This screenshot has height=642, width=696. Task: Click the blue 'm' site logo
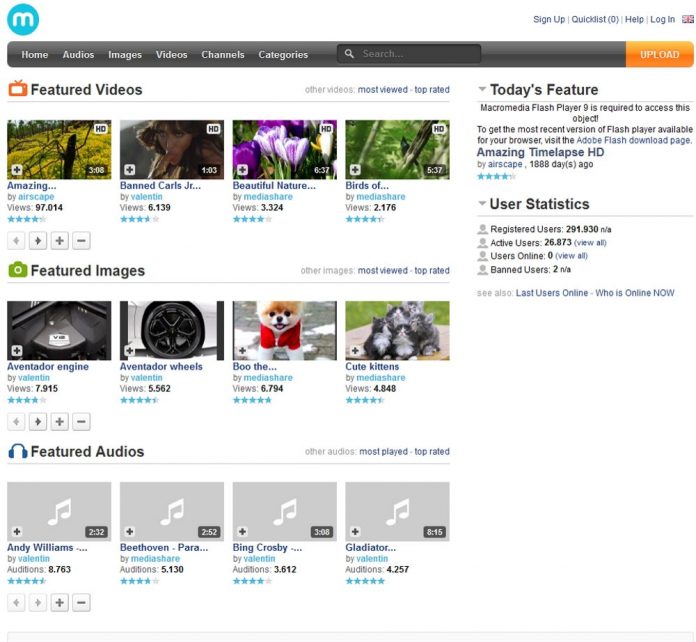point(22,19)
